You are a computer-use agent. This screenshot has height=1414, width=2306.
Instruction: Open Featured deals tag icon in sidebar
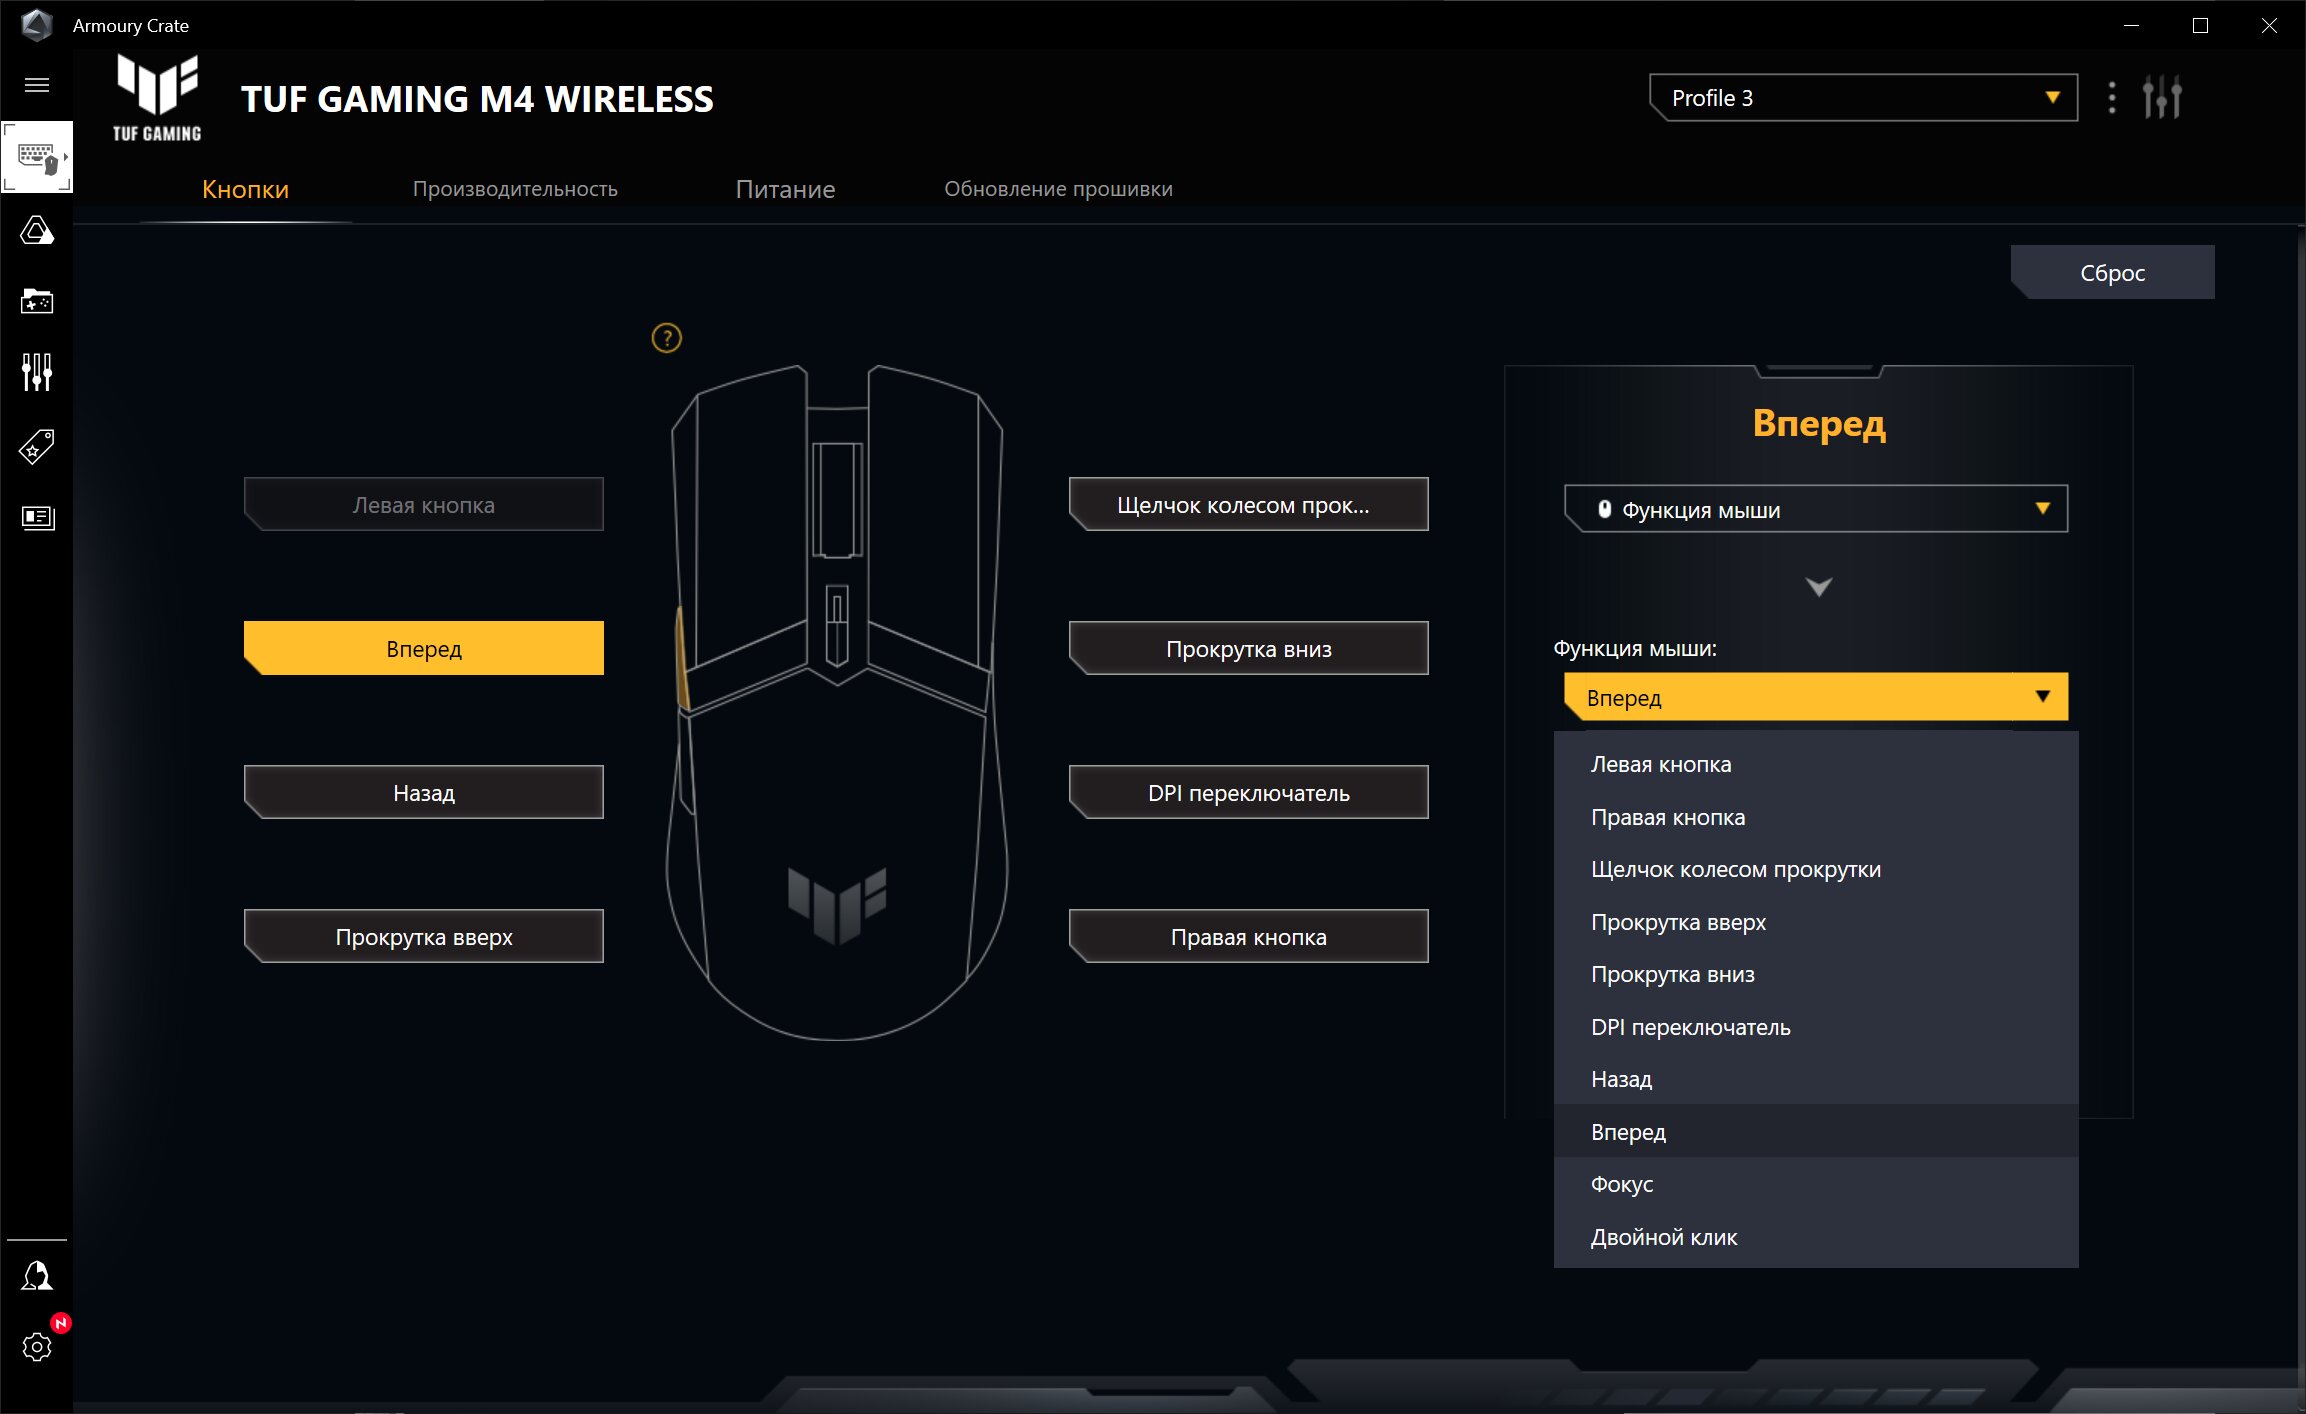37,446
